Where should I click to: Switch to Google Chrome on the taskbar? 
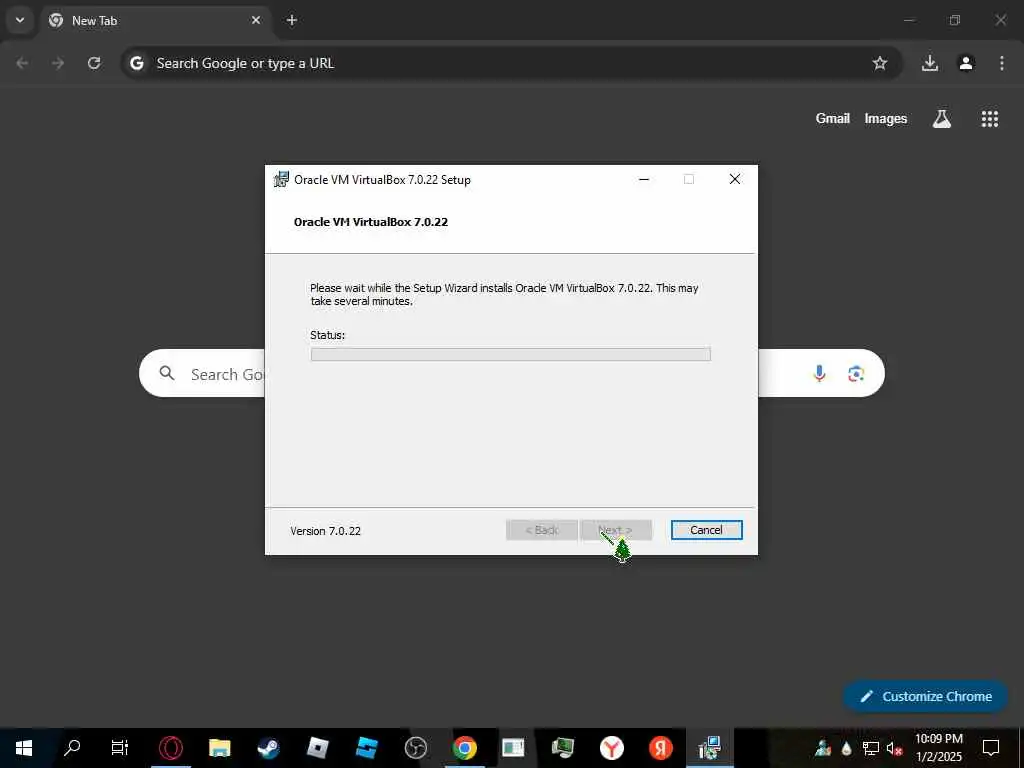(464, 748)
